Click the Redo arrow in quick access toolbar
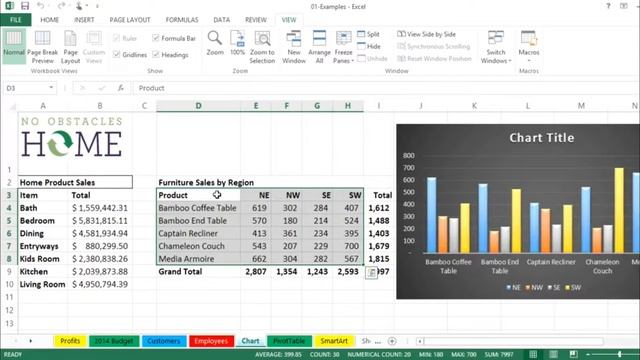 (61, 6)
